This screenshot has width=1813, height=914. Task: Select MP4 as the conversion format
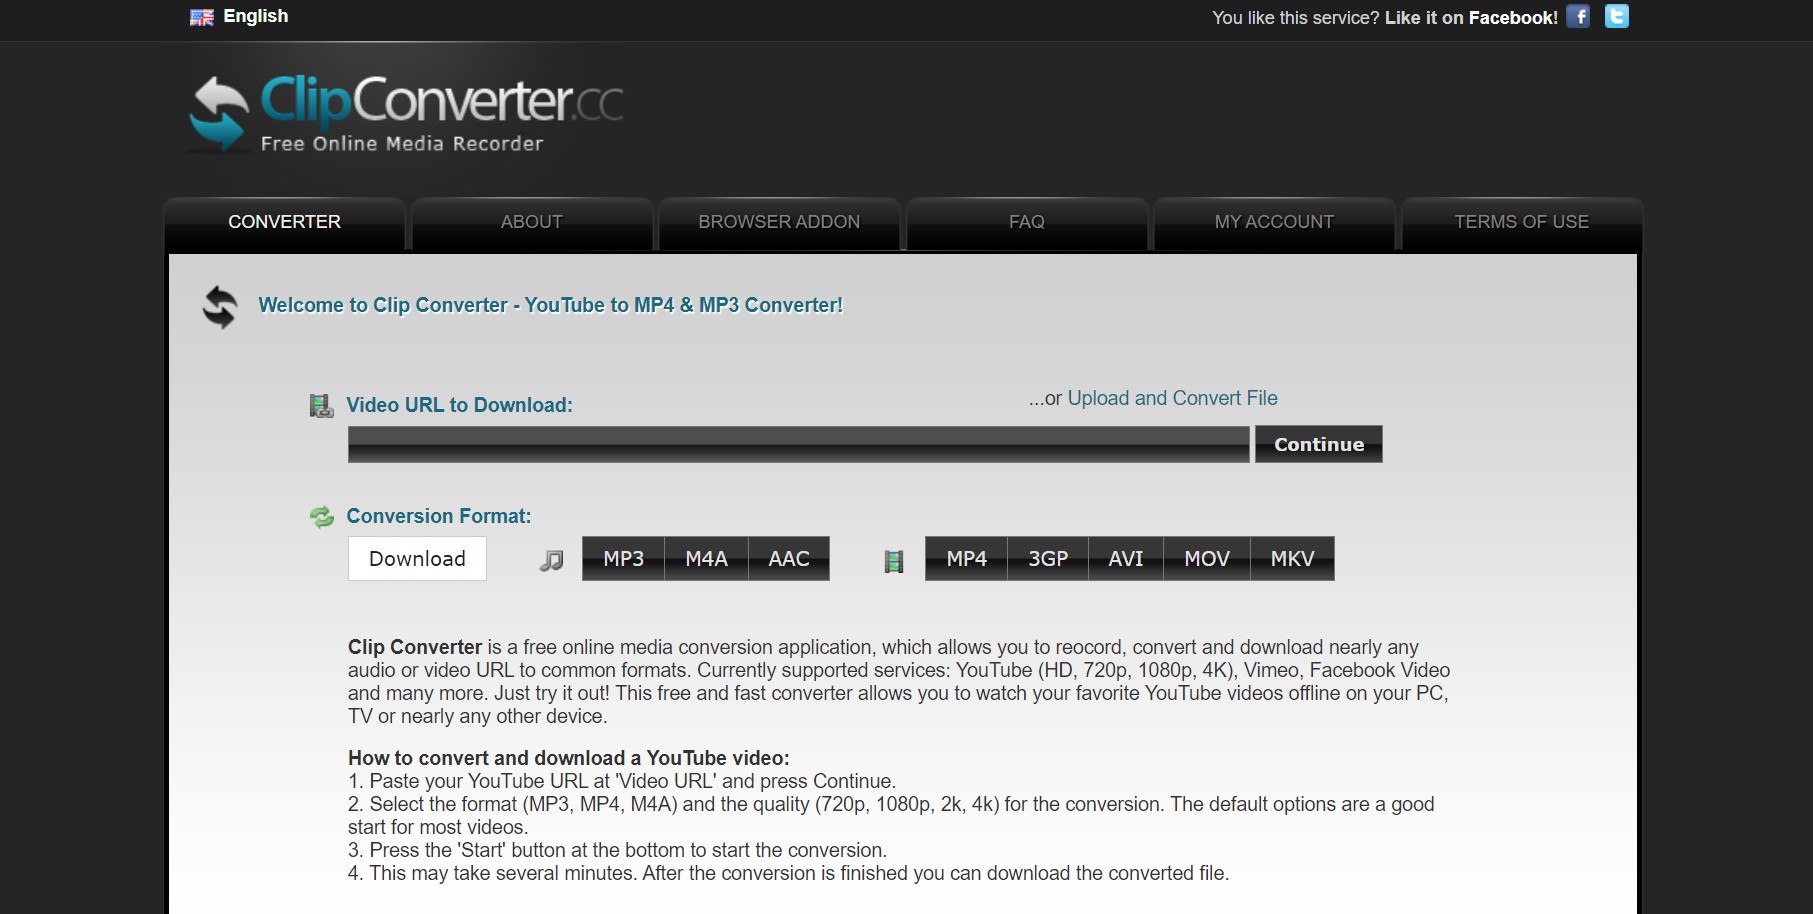tap(964, 558)
